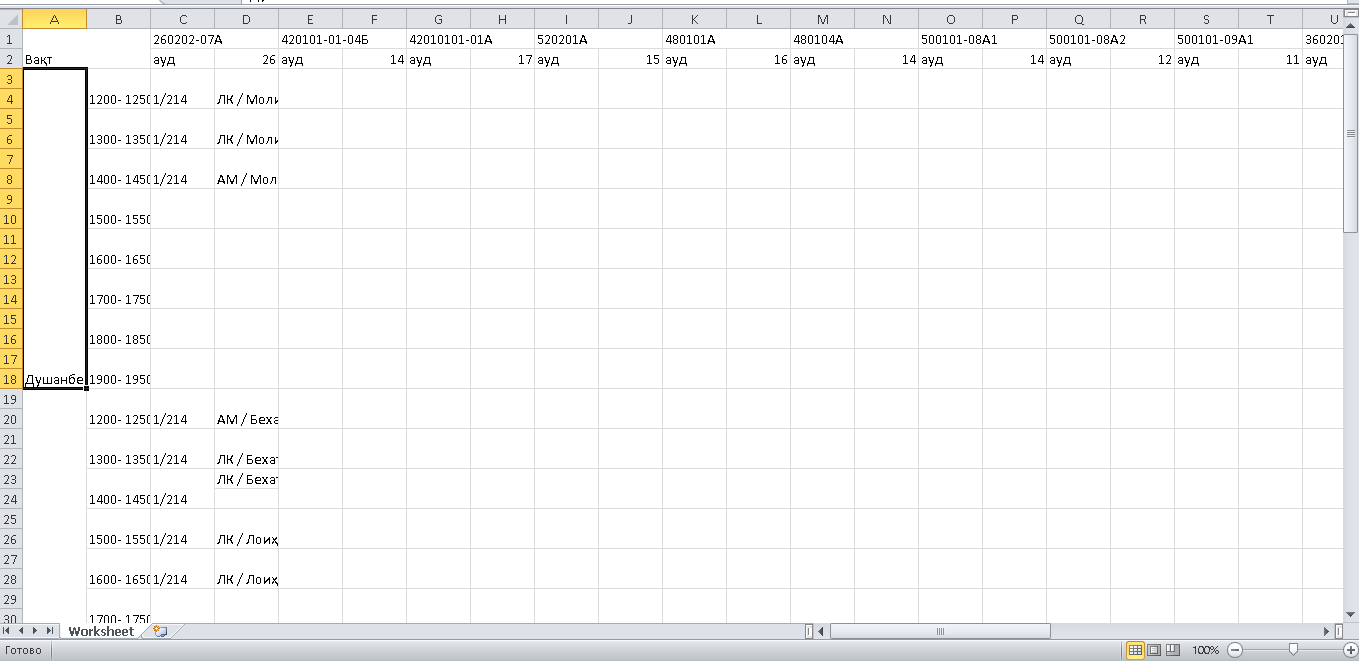The image size is (1359, 661).
Task: Select row 19 header
Action: pos(11,399)
